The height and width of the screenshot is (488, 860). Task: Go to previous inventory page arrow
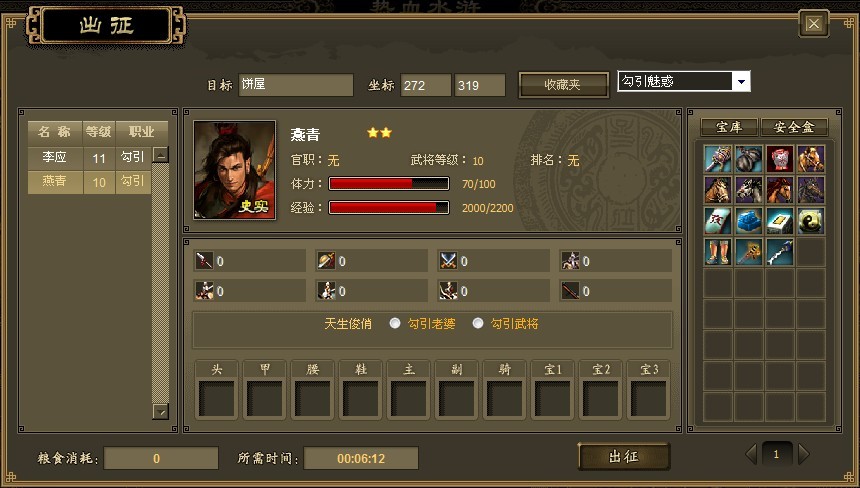pos(751,454)
